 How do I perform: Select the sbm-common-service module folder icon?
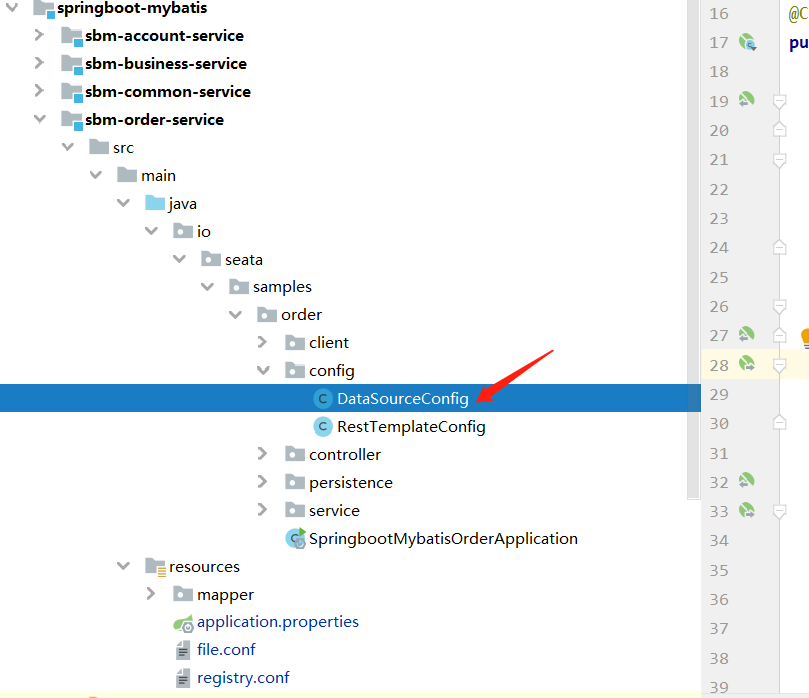click(72, 92)
